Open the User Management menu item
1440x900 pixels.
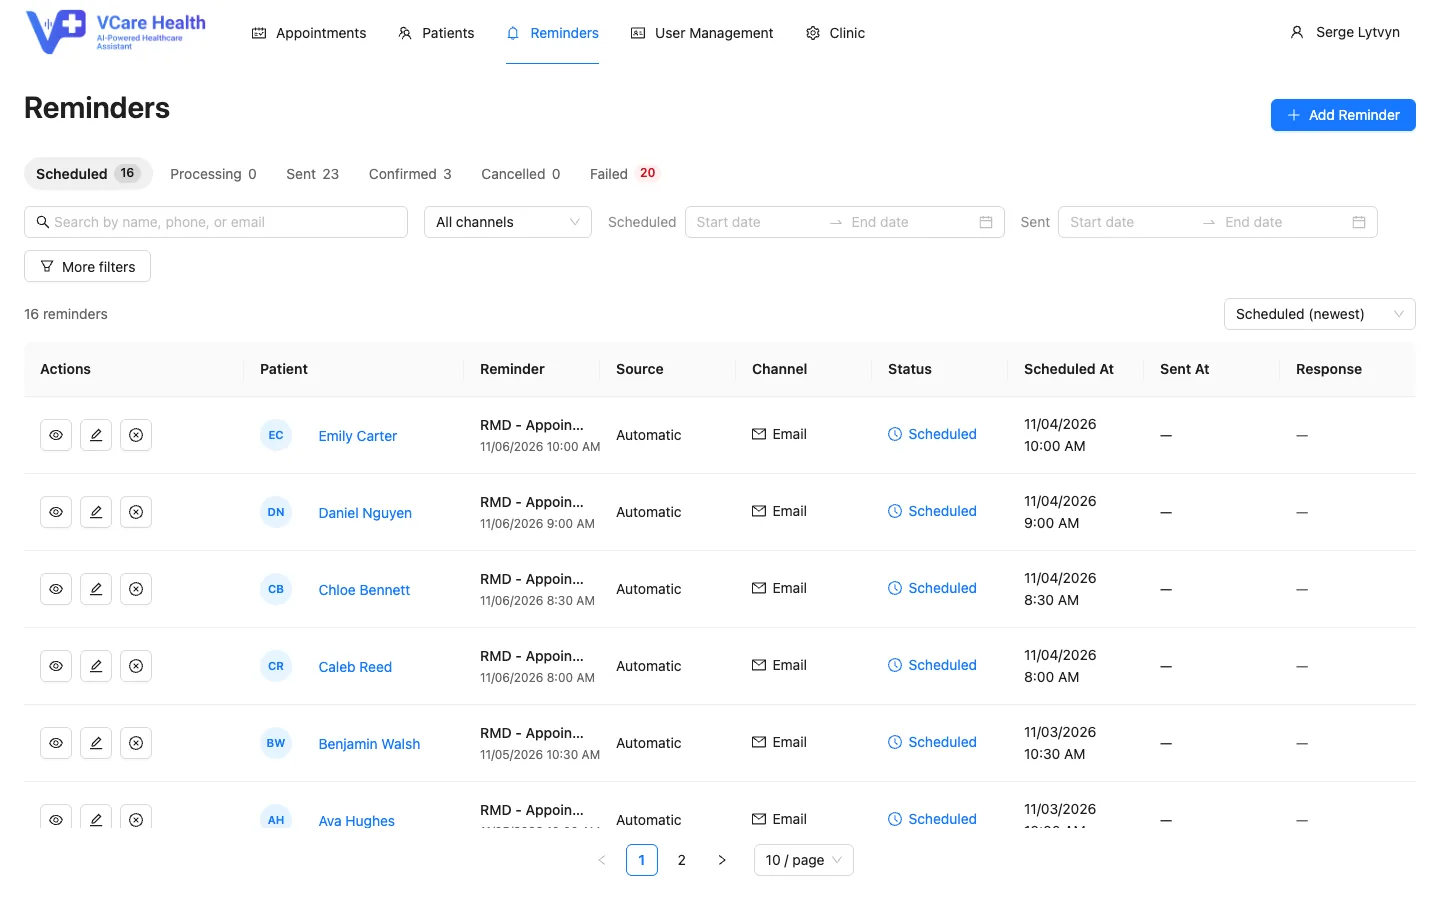tap(702, 33)
